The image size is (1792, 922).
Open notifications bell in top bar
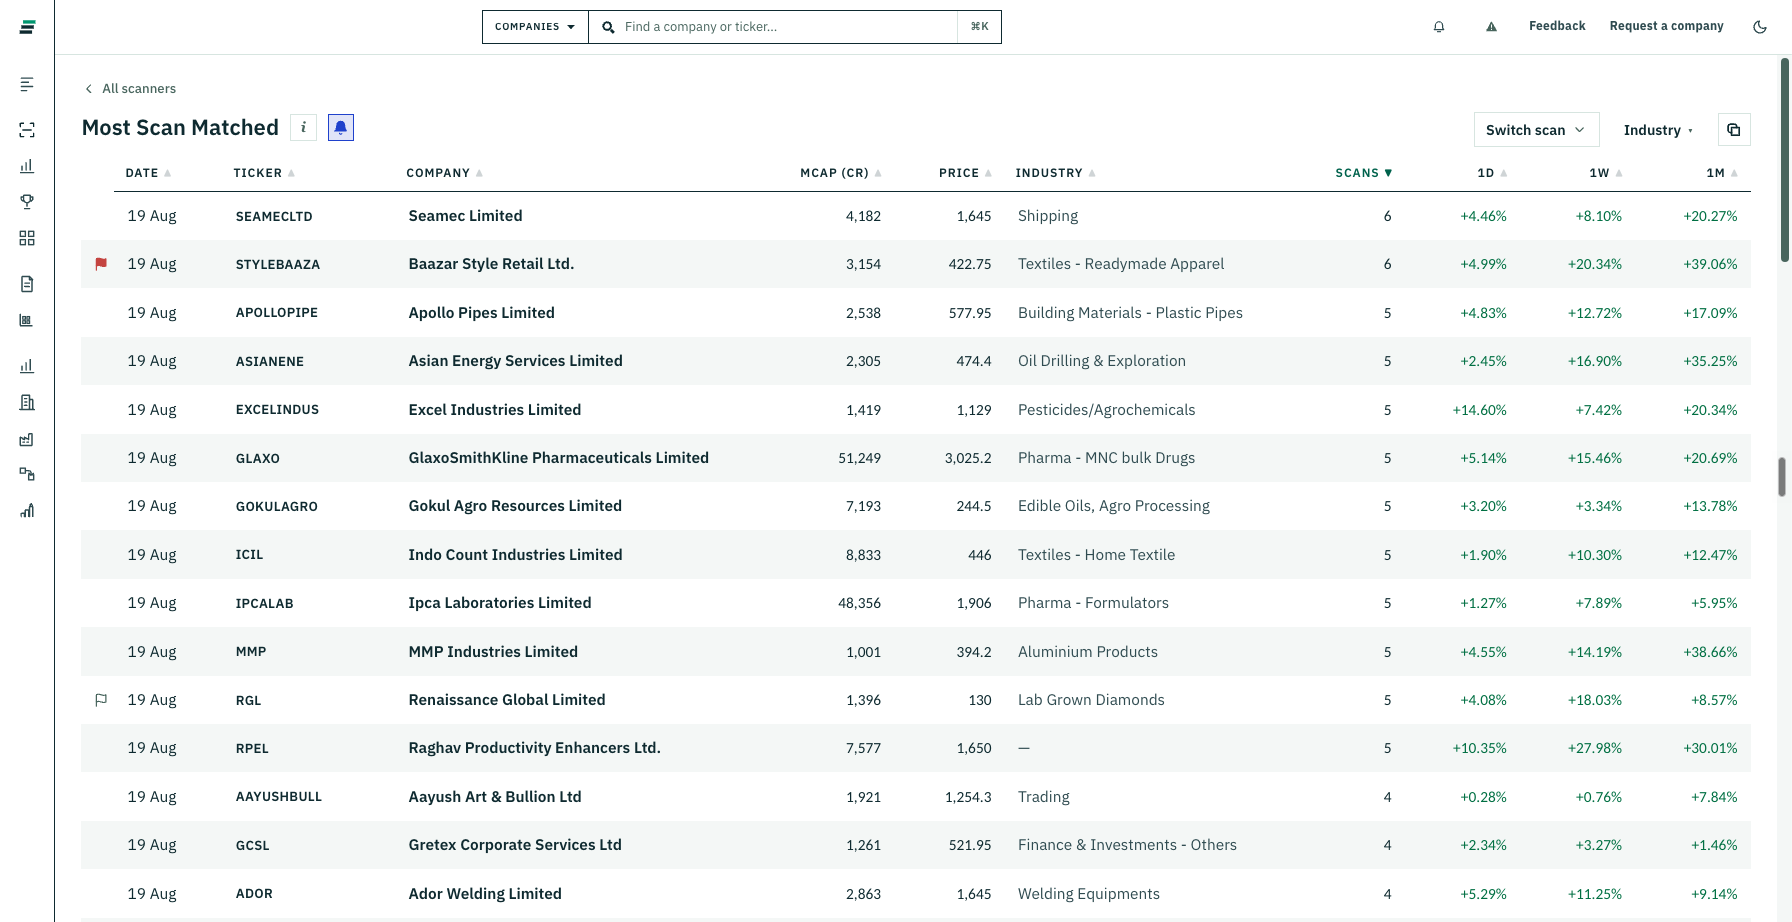(x=1439, y=27)
